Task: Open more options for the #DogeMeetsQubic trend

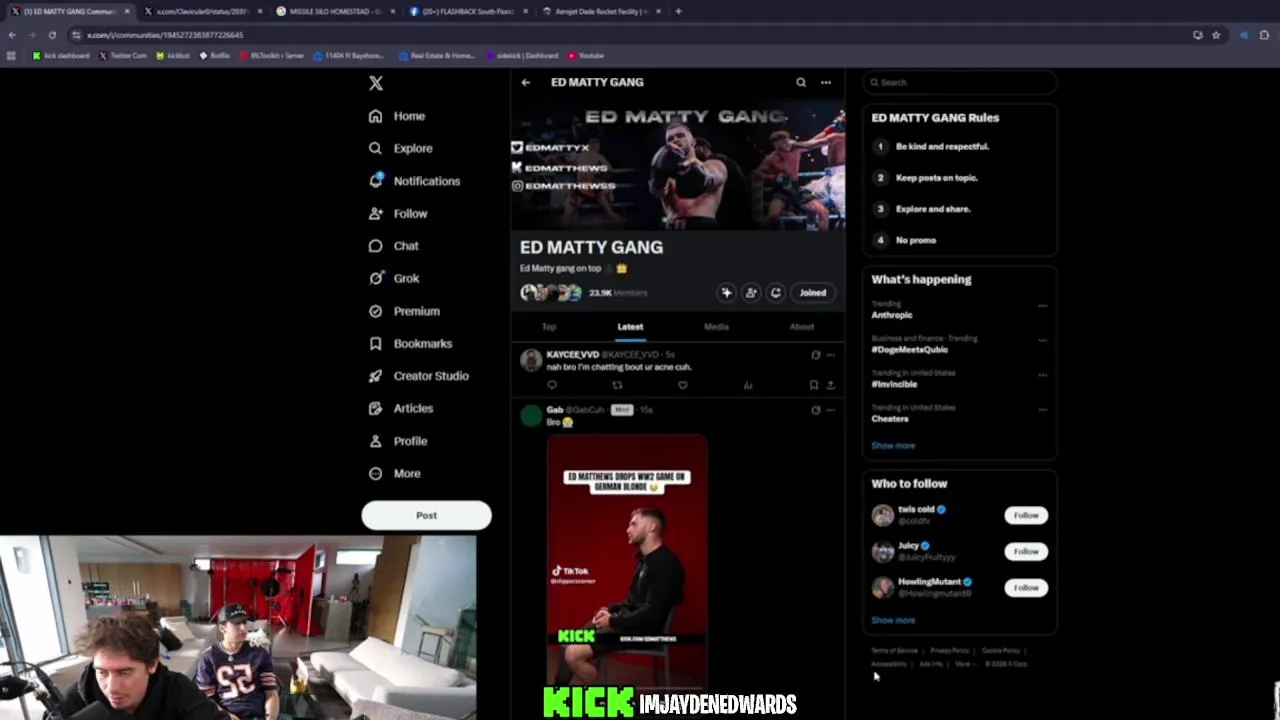Action: tap(1042, 340)
